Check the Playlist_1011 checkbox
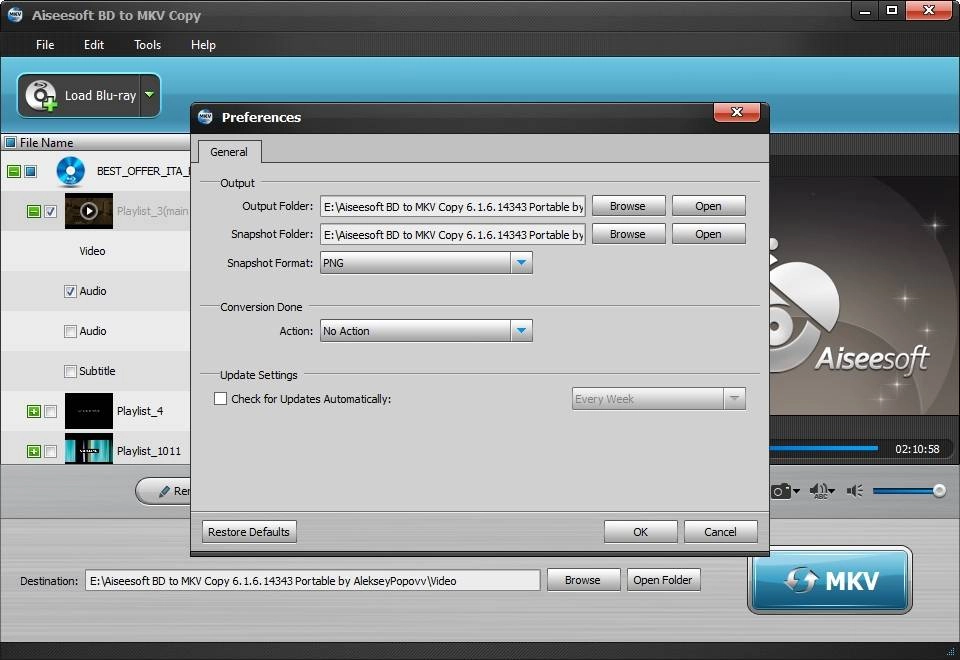The width and height of the screenshot is (960, 660). [x=51, y=451]
